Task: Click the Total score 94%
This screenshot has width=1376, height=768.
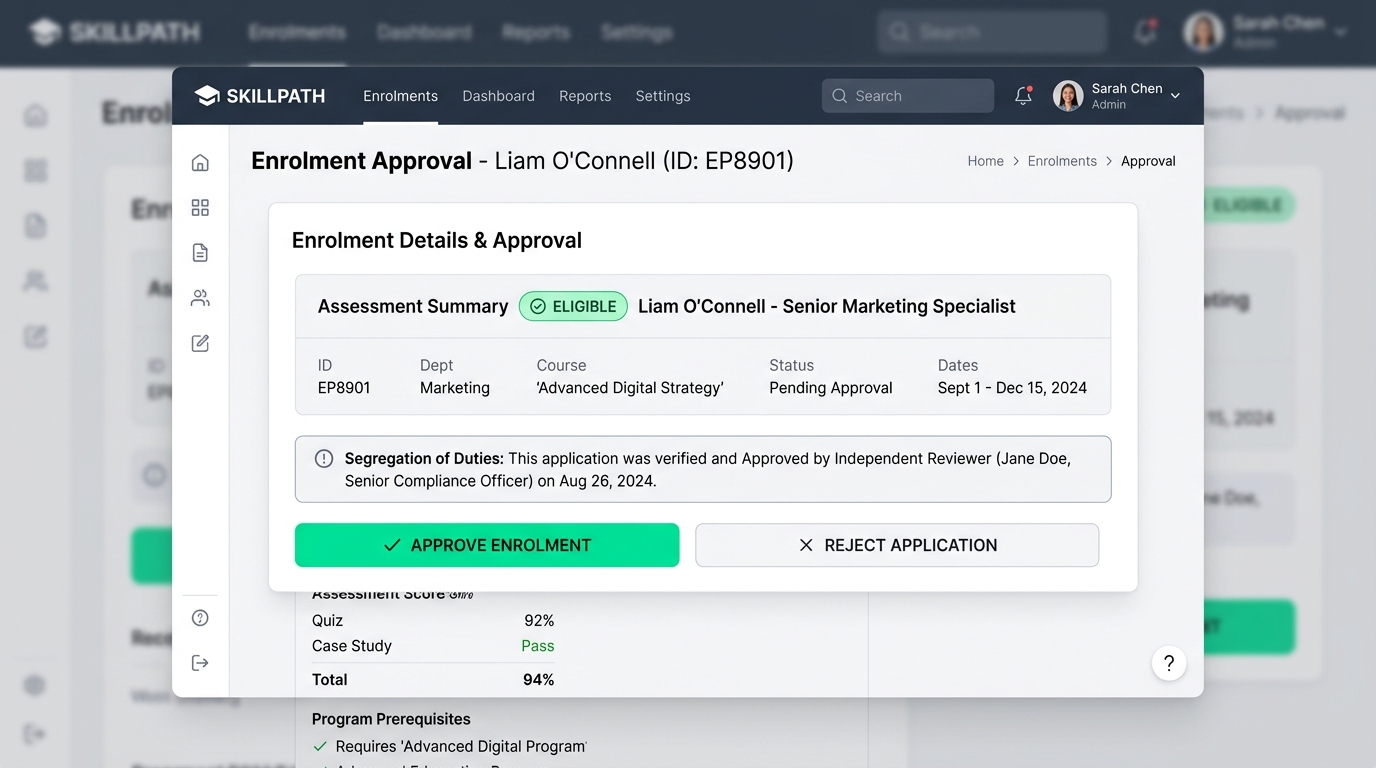Action: 538,680
